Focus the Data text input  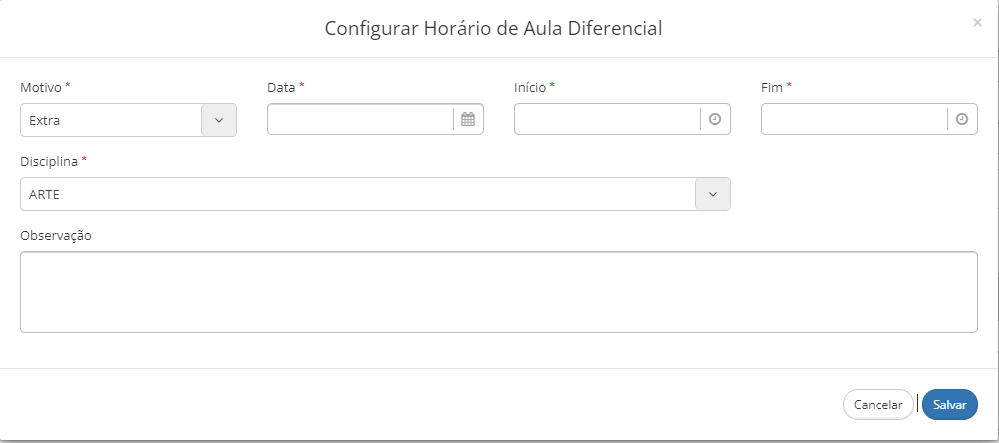[361, 119]
